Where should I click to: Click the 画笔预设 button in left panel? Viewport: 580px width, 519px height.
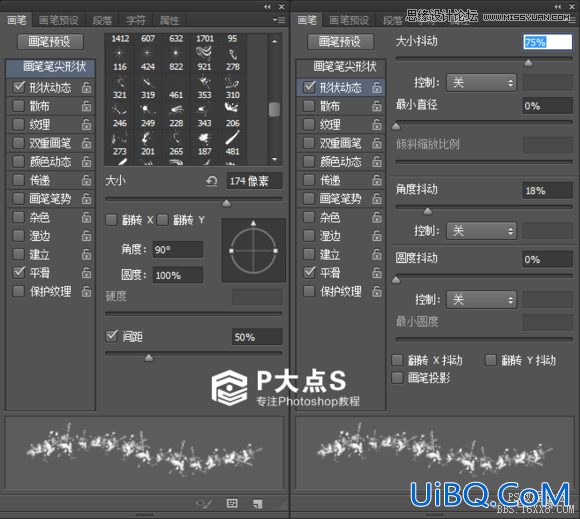[x=50, y=41]
